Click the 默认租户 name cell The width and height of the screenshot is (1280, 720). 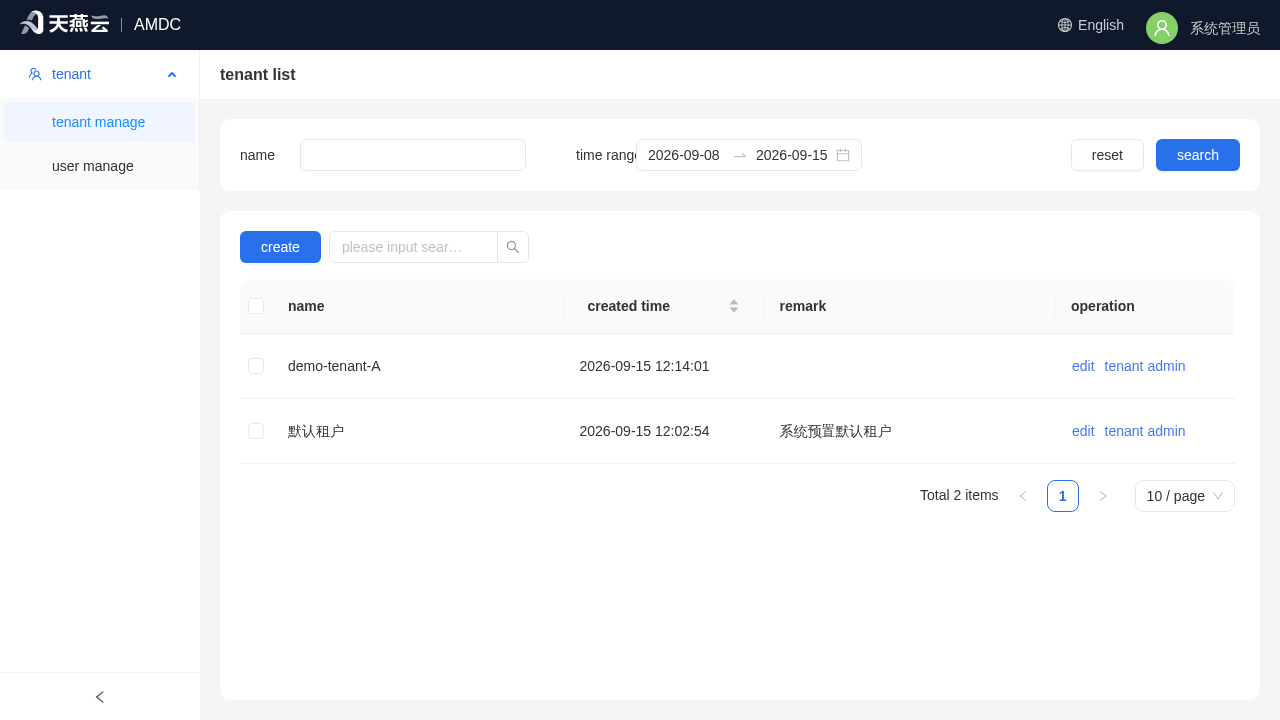(316, 431)
